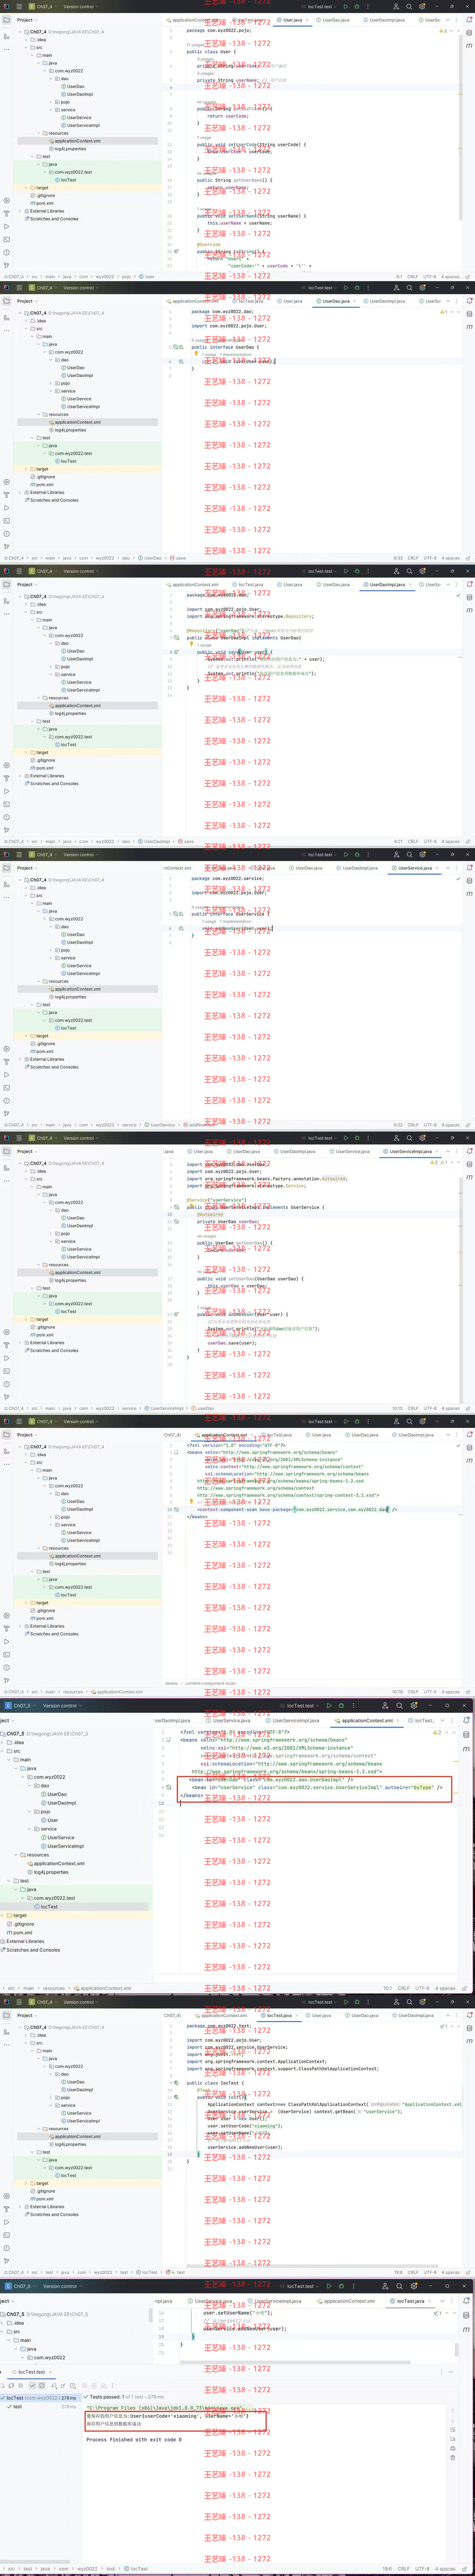This screenshot has width=475, height=2576.
Task: Click 'Process finished with exit code 0' output line
Action: pyautogui.click(x=134, y=2440)
